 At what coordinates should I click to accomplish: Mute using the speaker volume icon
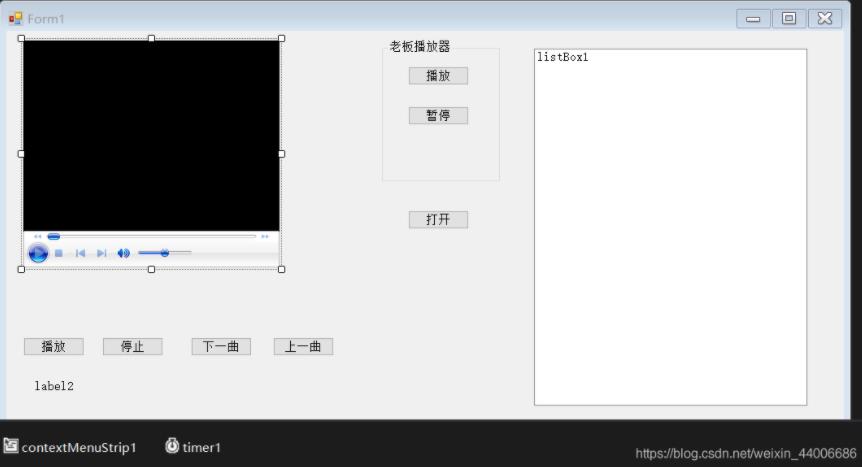click(x=123, y=253)
